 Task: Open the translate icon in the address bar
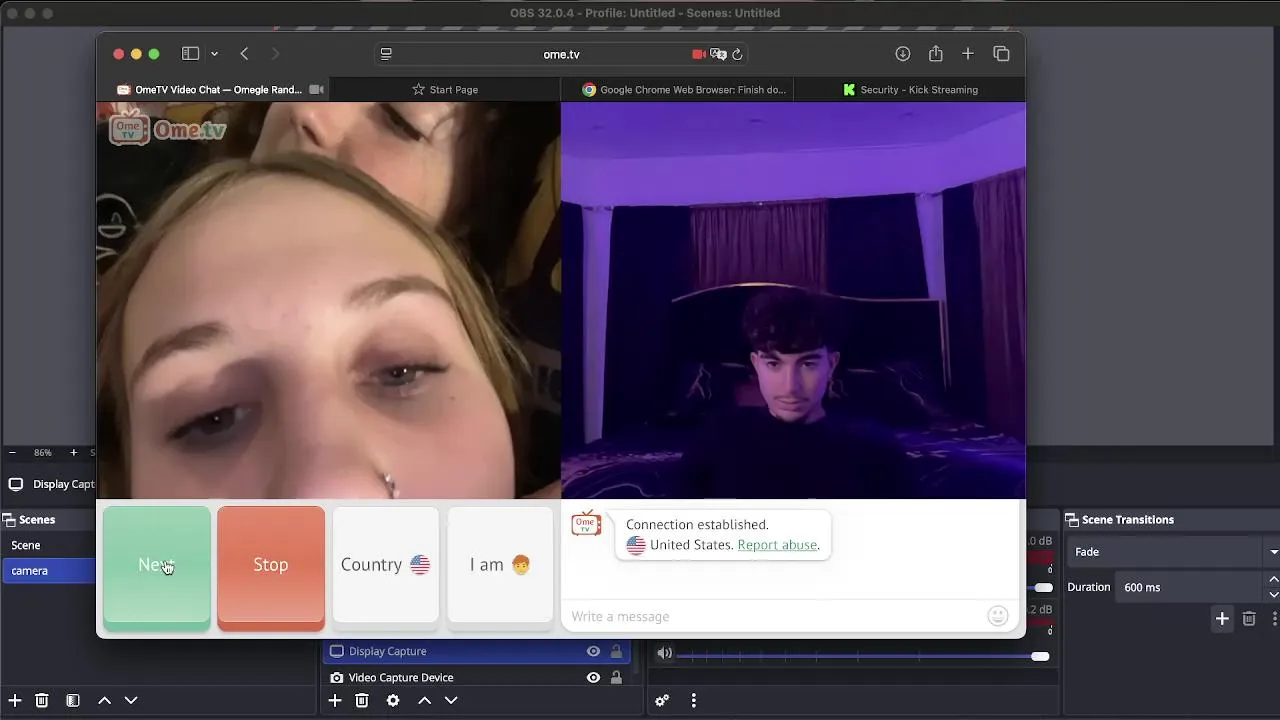click(x=718, y=54)
